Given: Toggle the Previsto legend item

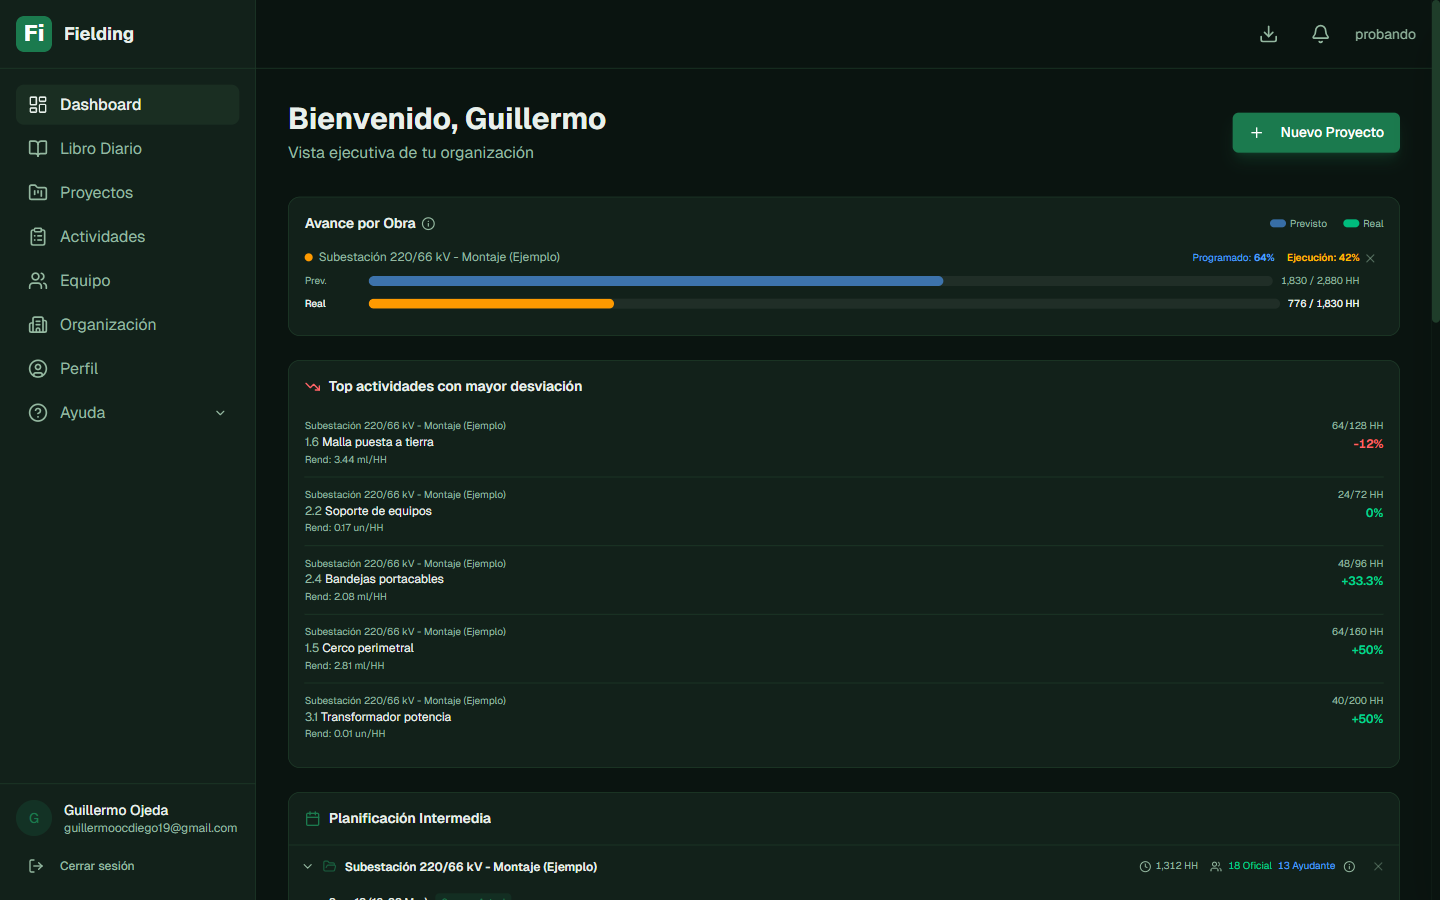Looking at the screenshot, I should click(x=1298, y=224).
